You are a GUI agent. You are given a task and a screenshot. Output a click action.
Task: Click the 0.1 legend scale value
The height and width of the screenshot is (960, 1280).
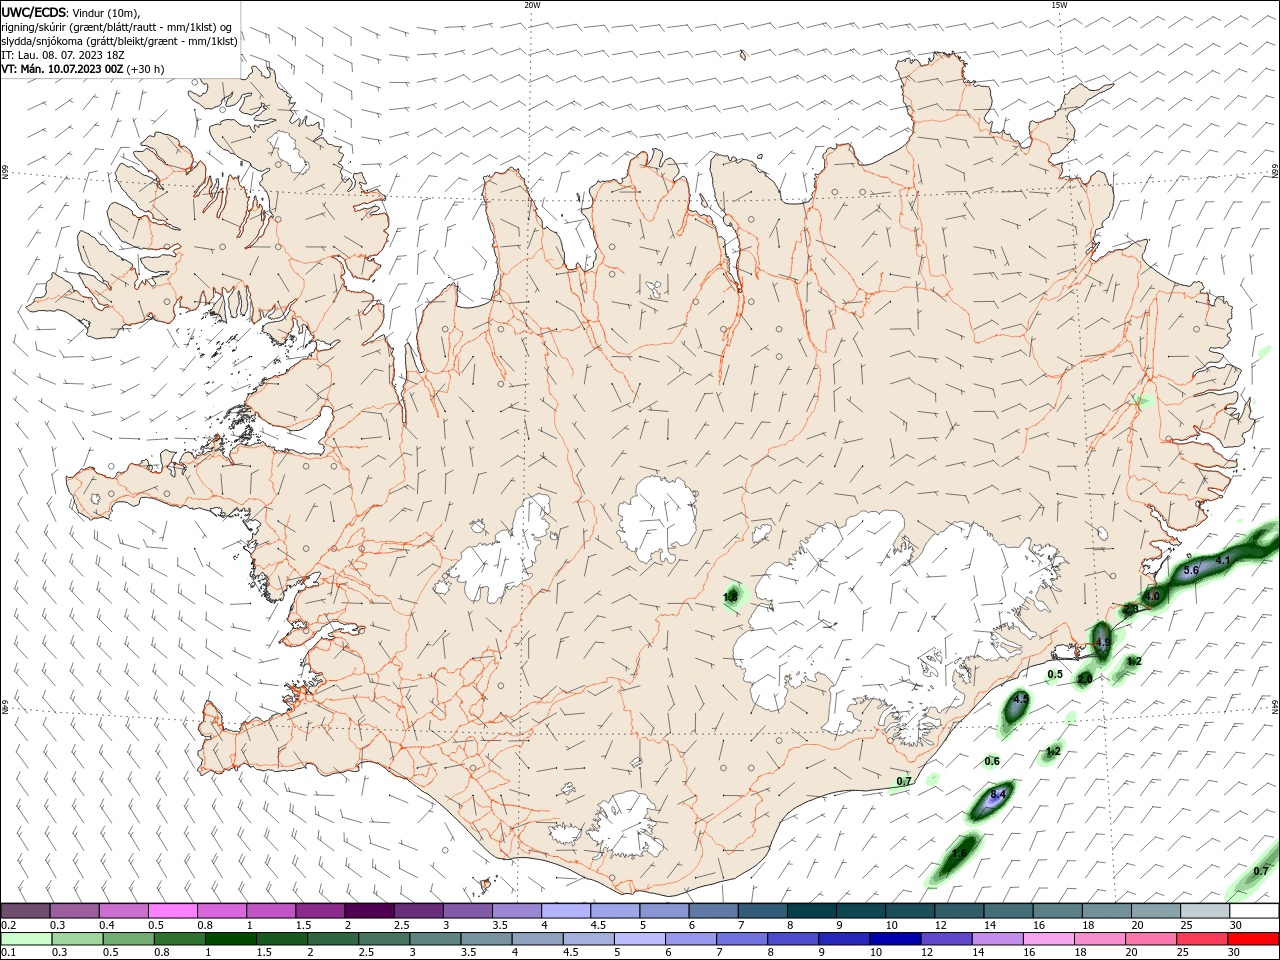(x=8, y=953)
